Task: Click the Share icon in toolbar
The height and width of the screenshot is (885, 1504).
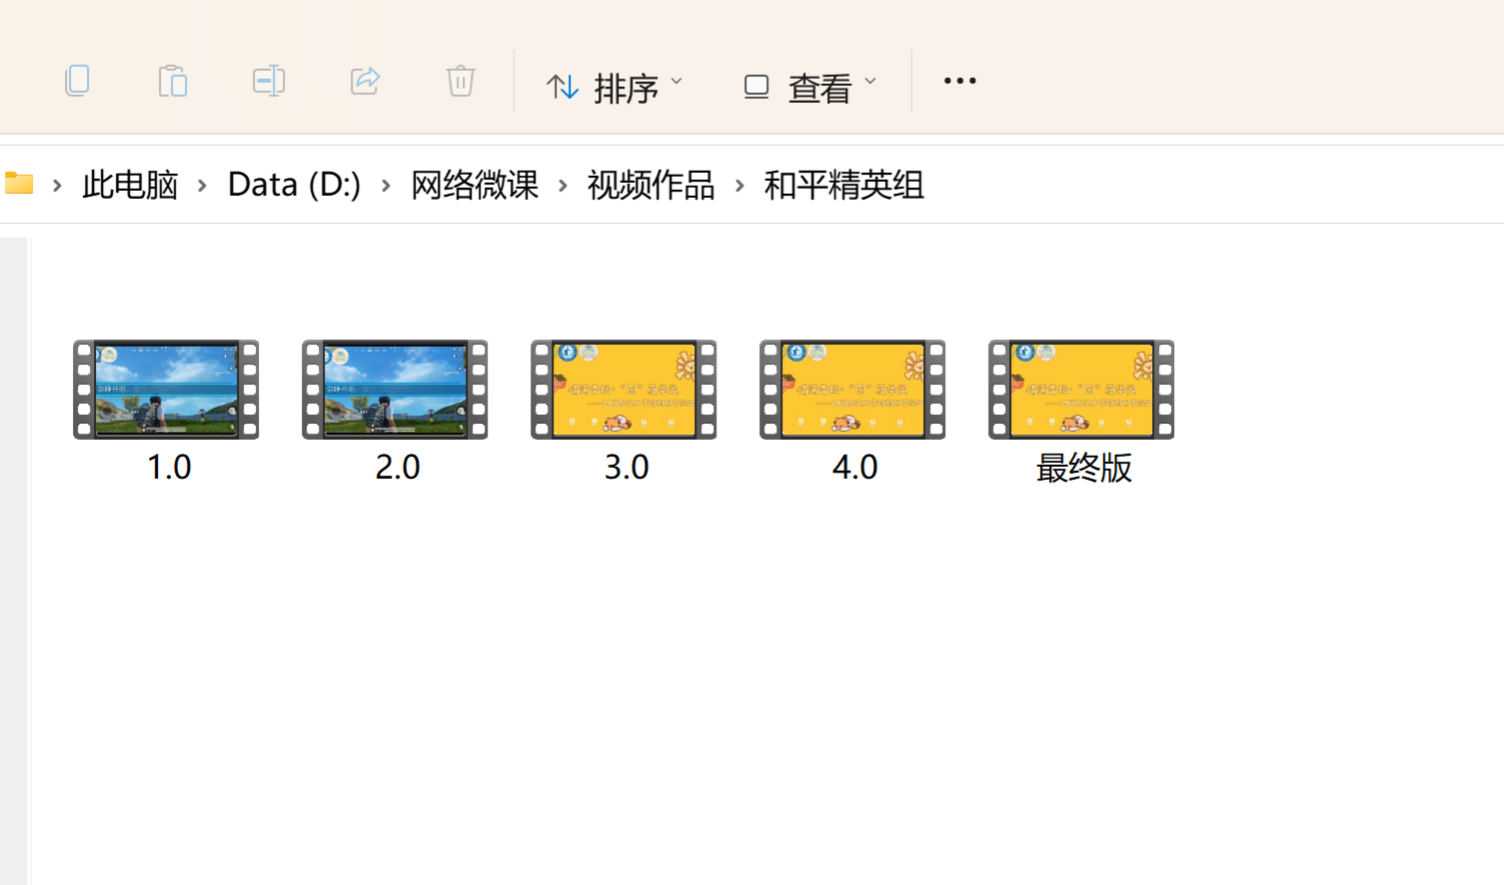Action: pyautogui.click(x=365, y=81)
